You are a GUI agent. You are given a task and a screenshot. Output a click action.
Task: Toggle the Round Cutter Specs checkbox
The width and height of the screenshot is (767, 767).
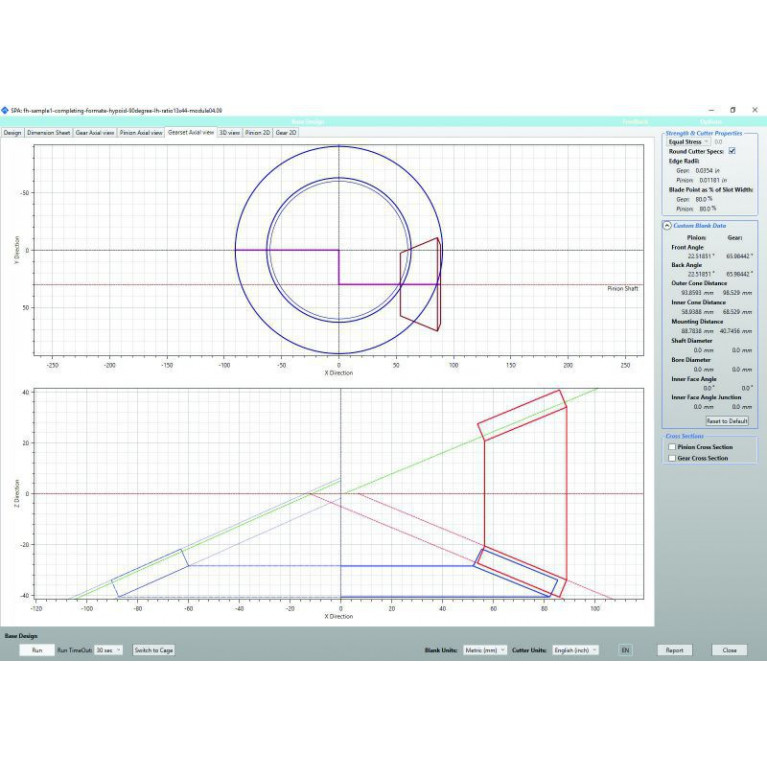tap(732, 151)
